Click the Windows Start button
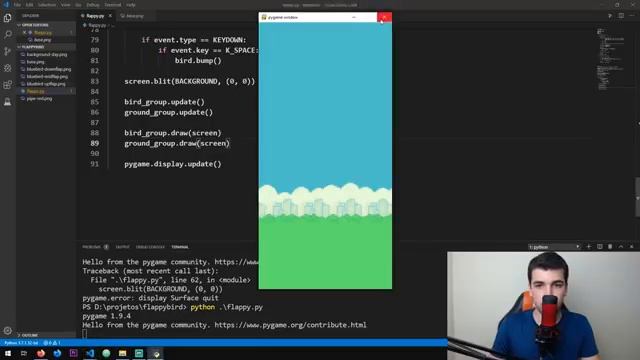Screen dimensions: 640x360 [x=8, y=353]
